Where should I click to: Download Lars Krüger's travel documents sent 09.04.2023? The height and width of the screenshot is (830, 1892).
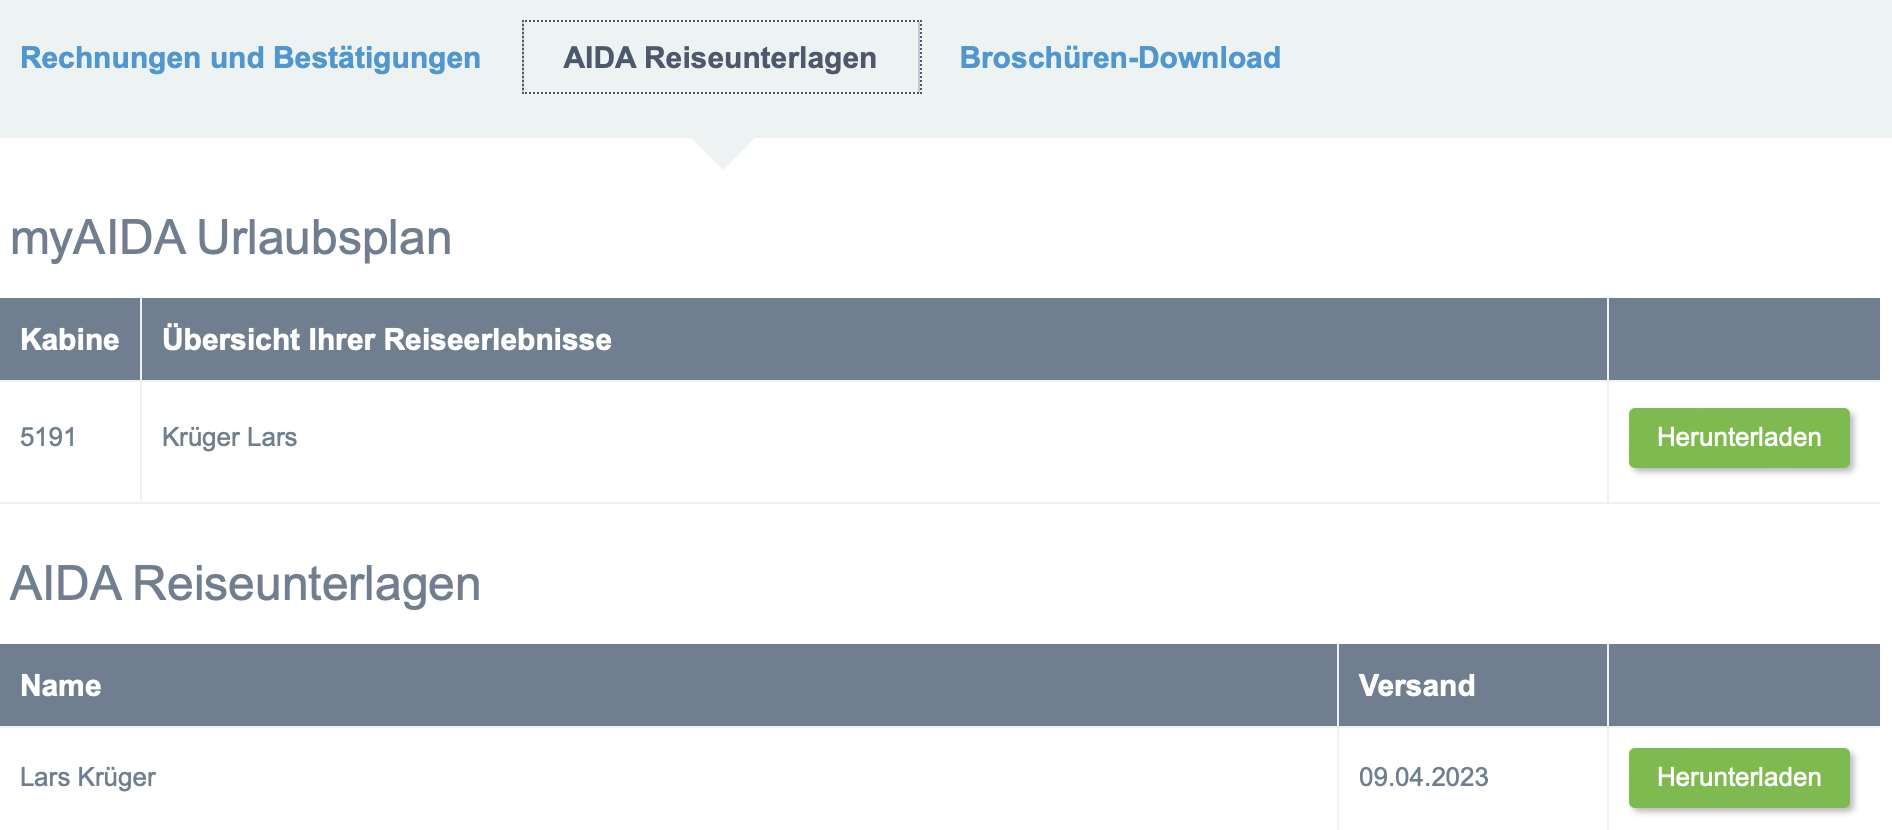pyautogui.click(x=1738, y=778)
